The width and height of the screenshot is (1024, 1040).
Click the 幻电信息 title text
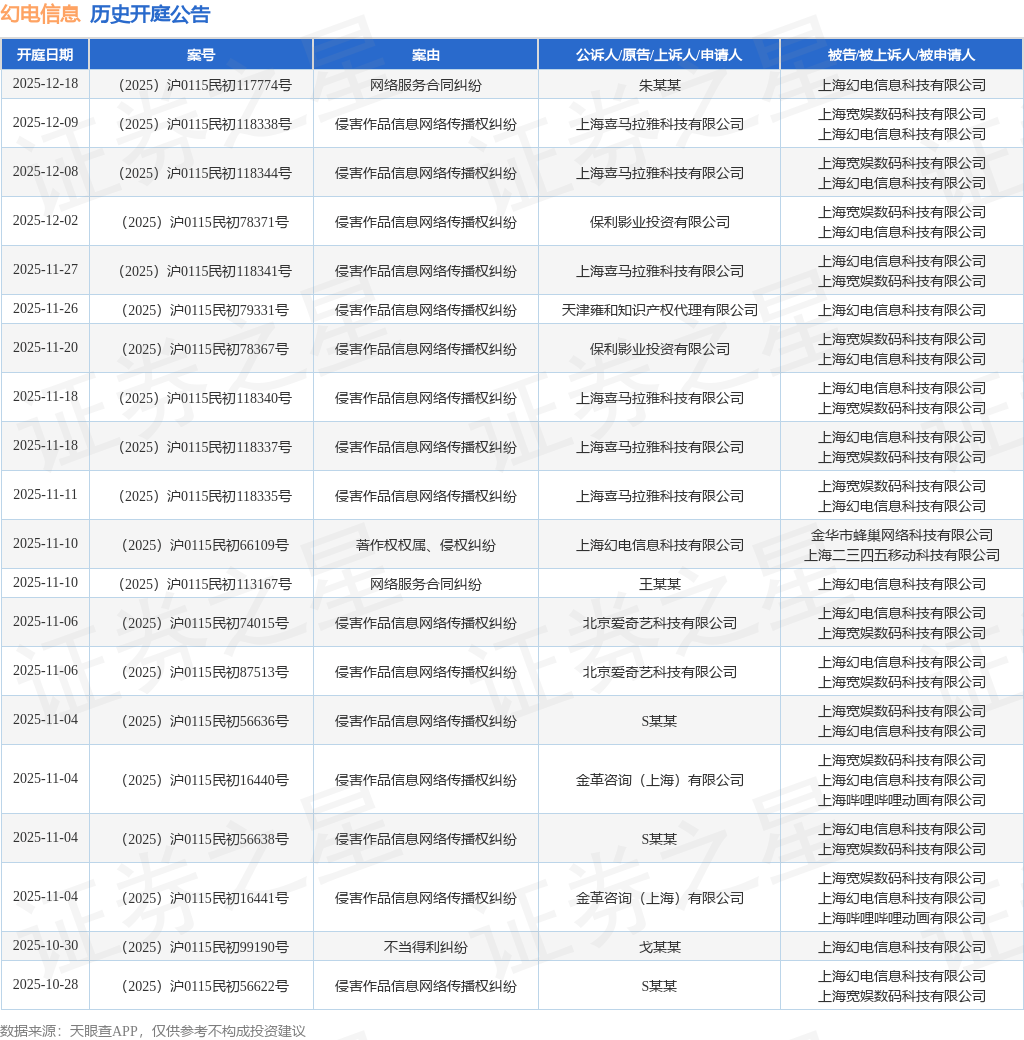click(41, 14)
